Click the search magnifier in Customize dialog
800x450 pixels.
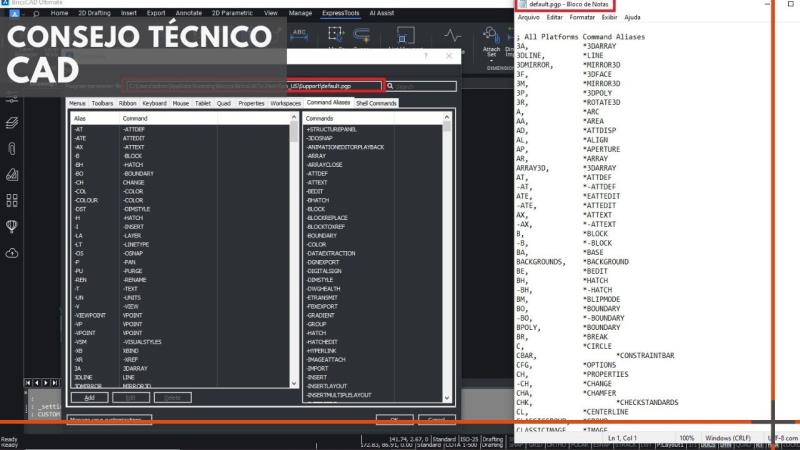(390, 86)
